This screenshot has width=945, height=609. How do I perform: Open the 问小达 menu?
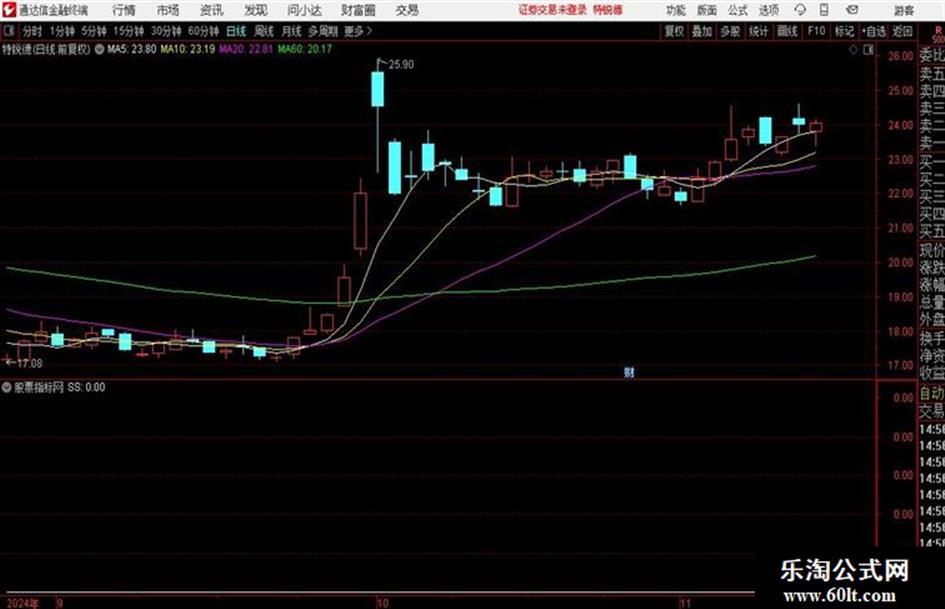tap(304, 10)
